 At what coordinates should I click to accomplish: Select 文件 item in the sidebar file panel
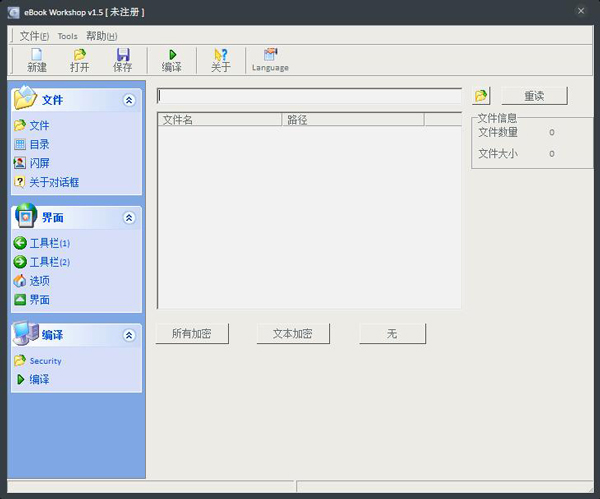[x=32, y=125]
